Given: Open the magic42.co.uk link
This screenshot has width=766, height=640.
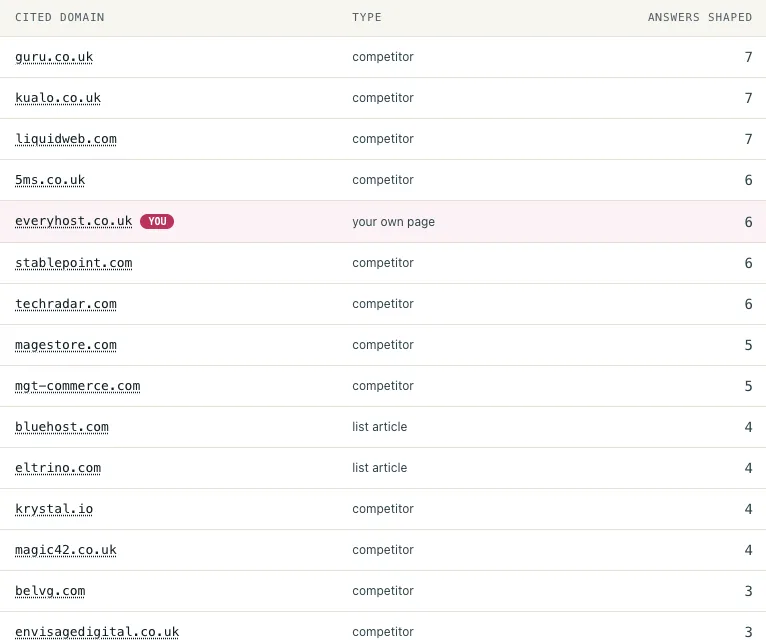Looking at the screenshot, I should [x=65, y=550].
